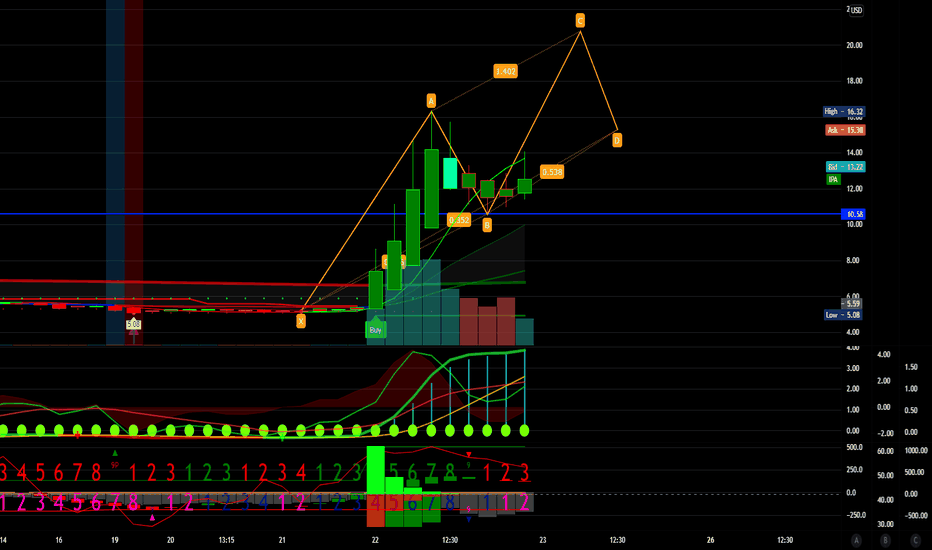Click the green Buy signal marker
Viewport: 932px width, 550px height.
click(375, 330)
